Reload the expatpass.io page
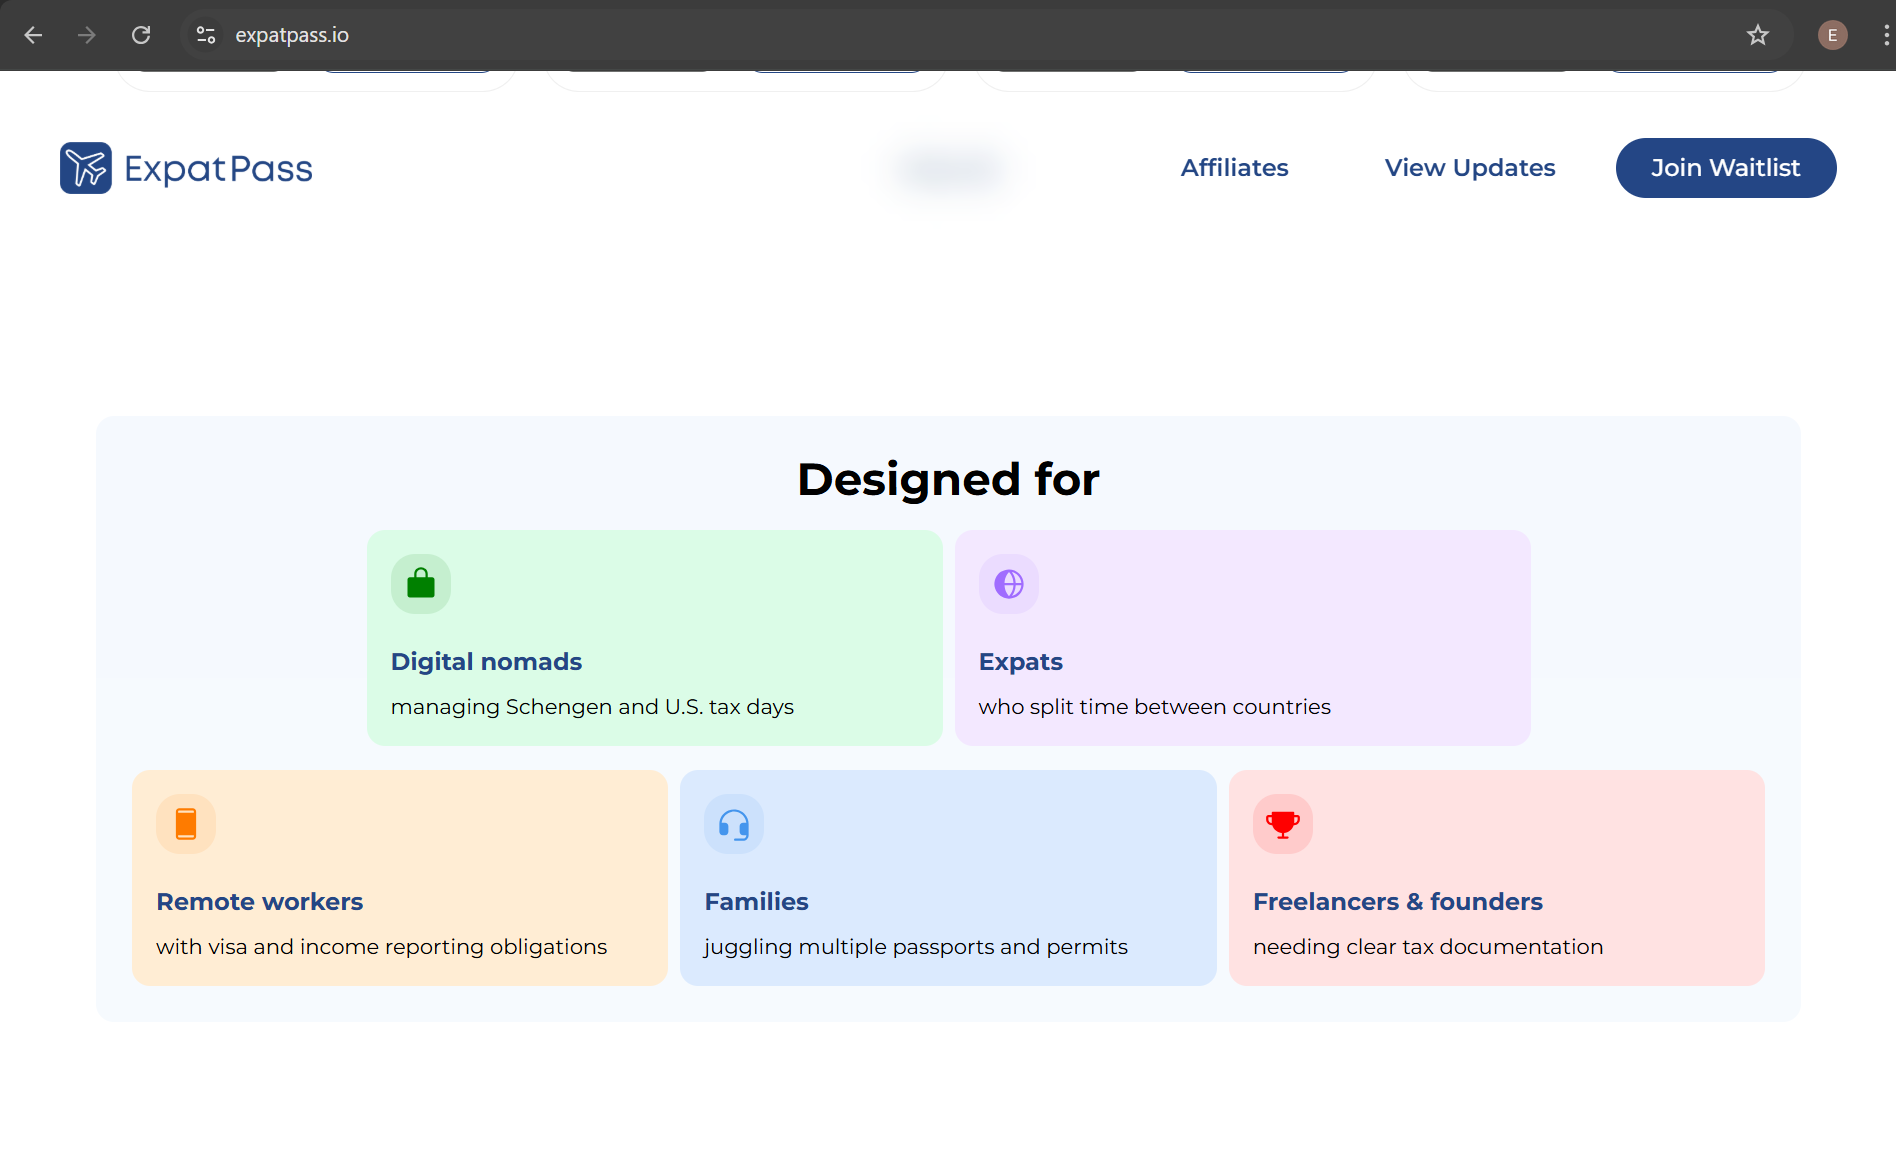 click(141, 33)
